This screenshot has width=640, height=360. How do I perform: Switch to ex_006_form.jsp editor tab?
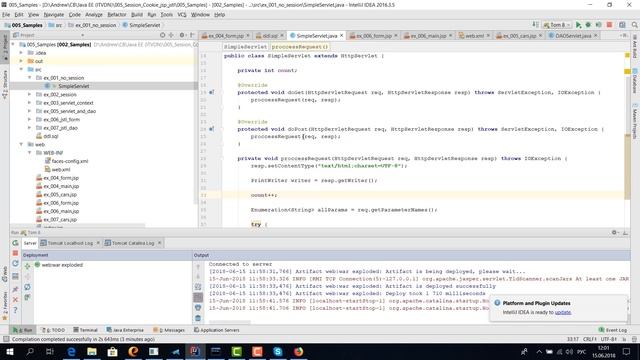pos(373,36)
